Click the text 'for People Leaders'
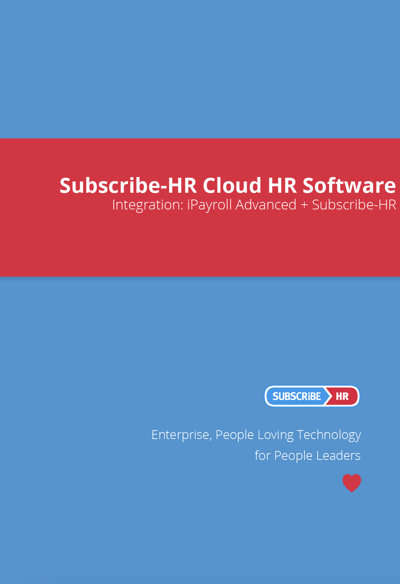 pos(308,456)
